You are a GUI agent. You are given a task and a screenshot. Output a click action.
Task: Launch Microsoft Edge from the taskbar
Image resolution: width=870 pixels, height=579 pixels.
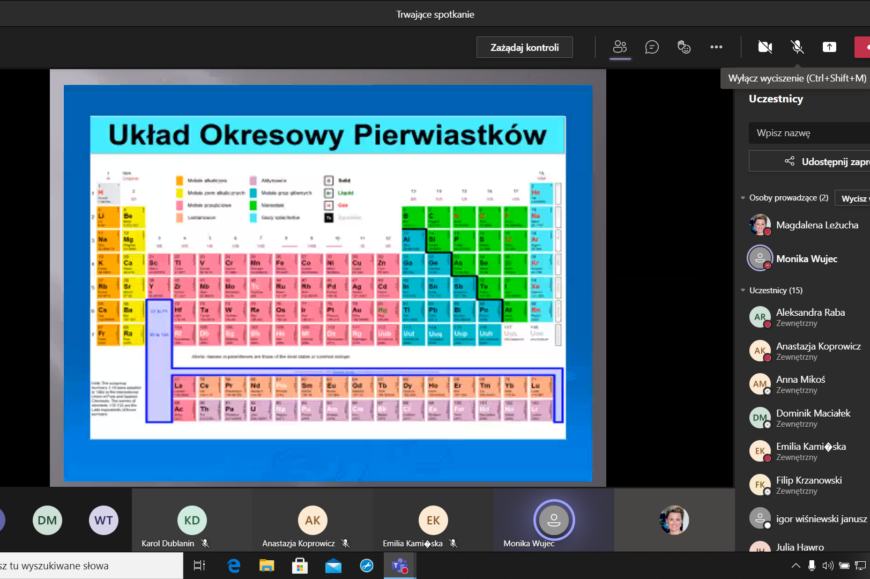pyautogui.click(x=234, y=566)
